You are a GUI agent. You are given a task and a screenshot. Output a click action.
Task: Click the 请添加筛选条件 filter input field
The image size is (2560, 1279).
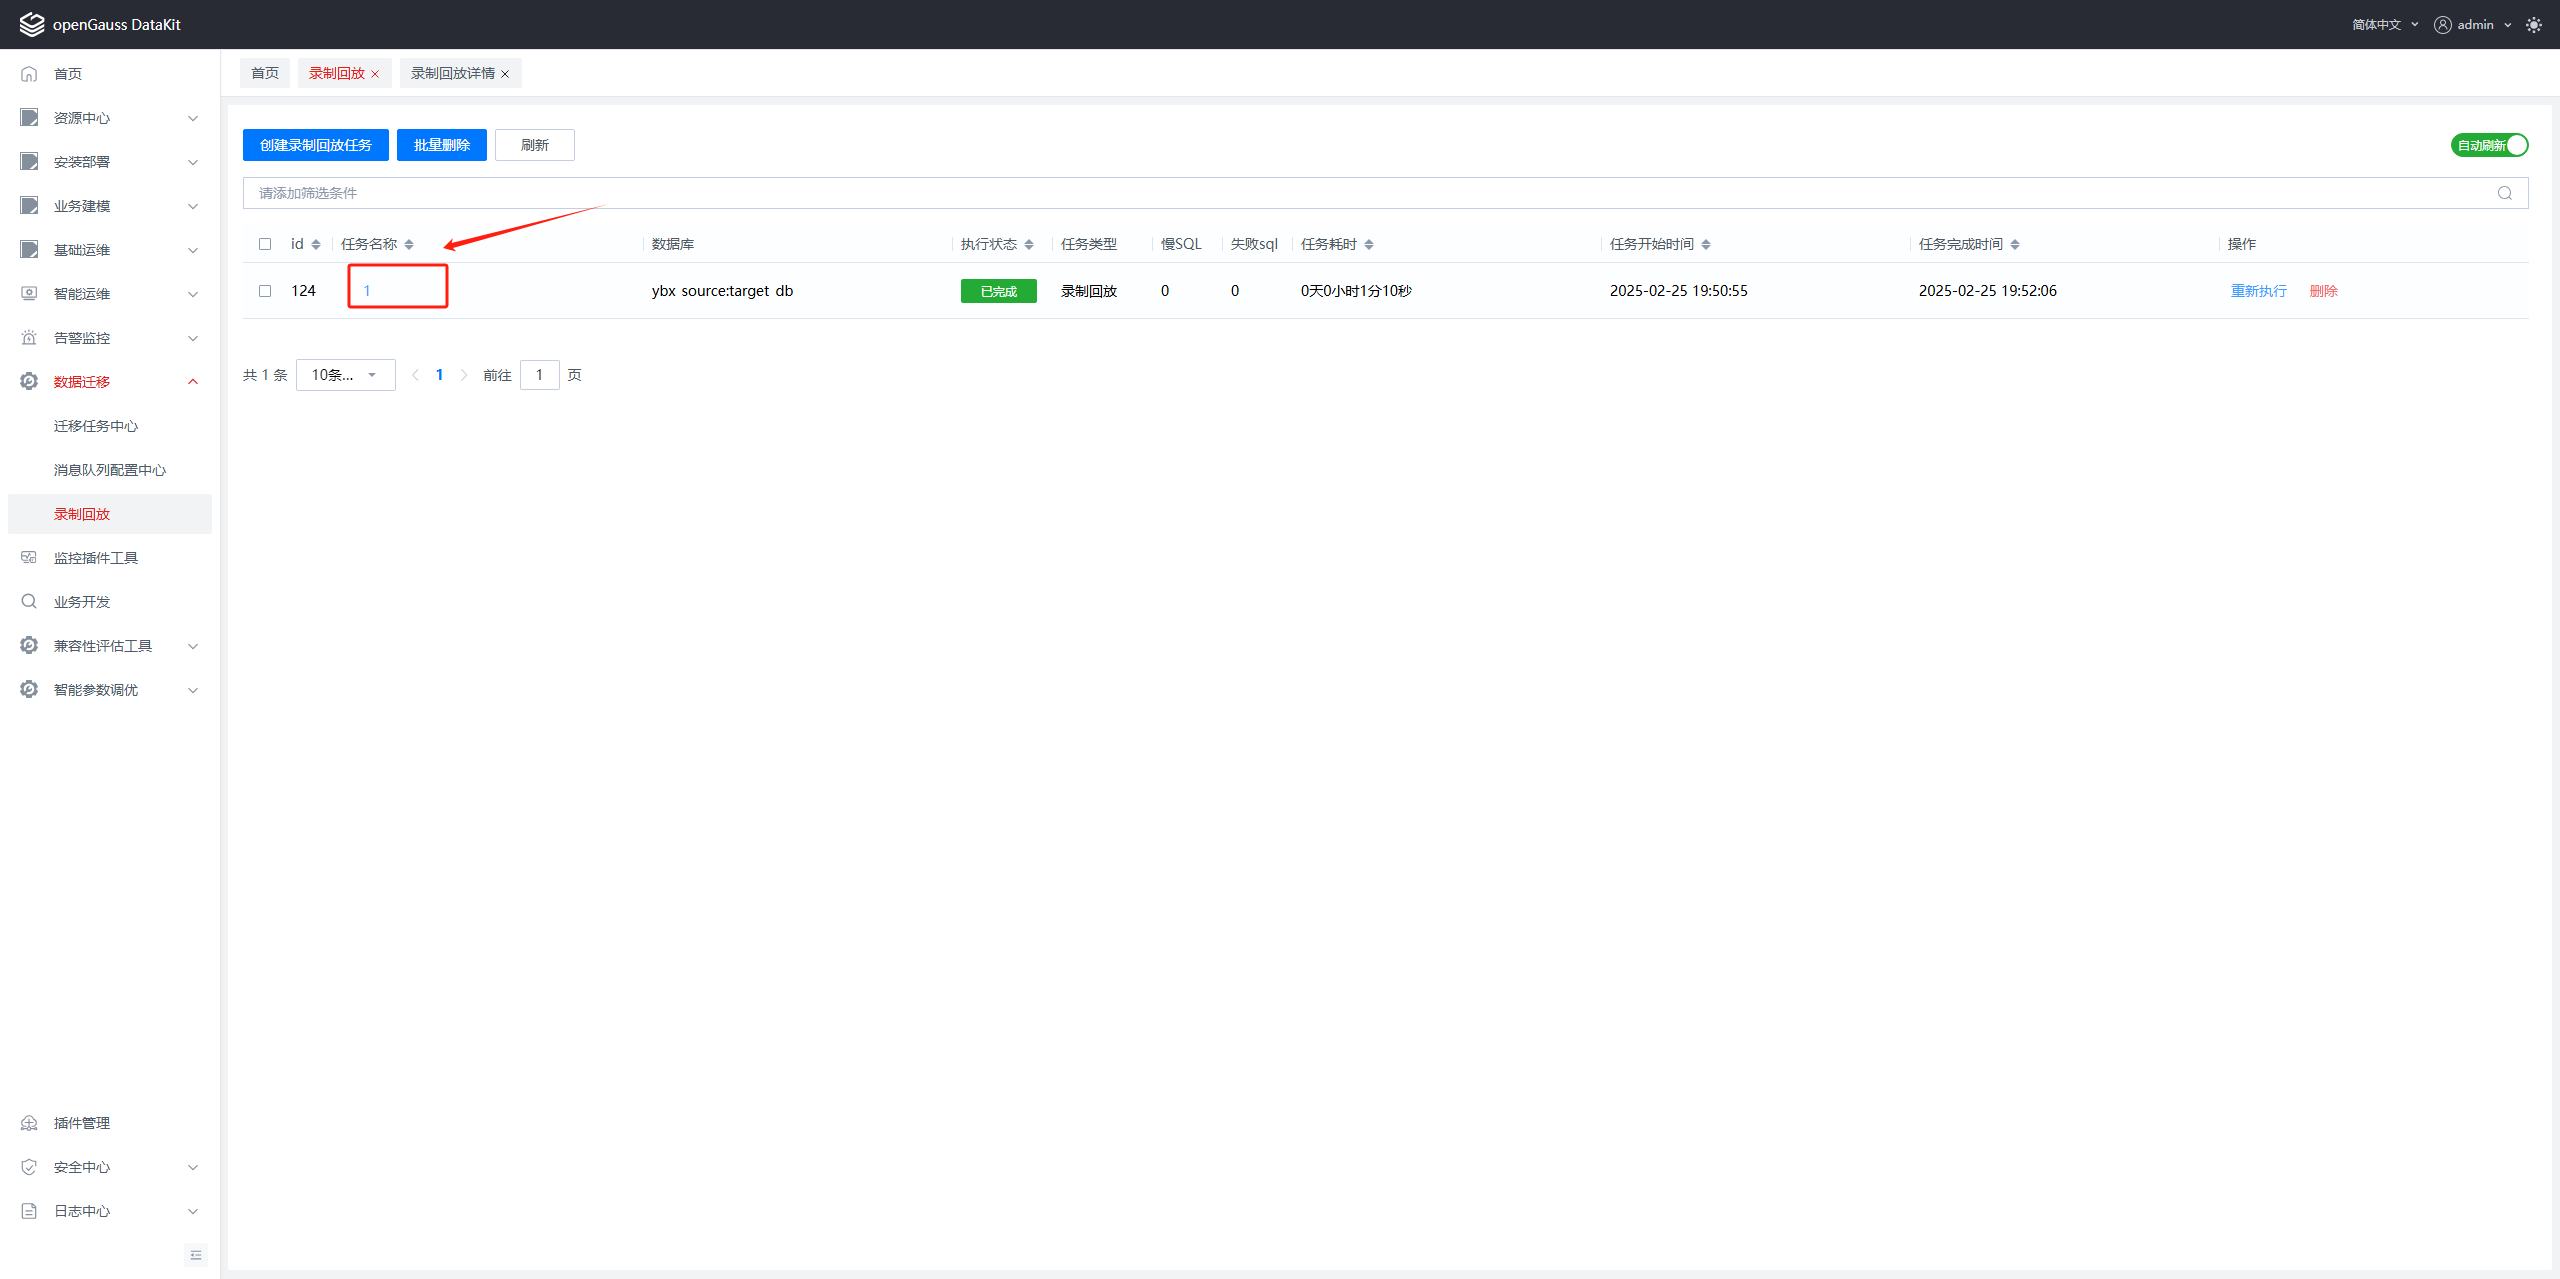(x=1300, y=193)
